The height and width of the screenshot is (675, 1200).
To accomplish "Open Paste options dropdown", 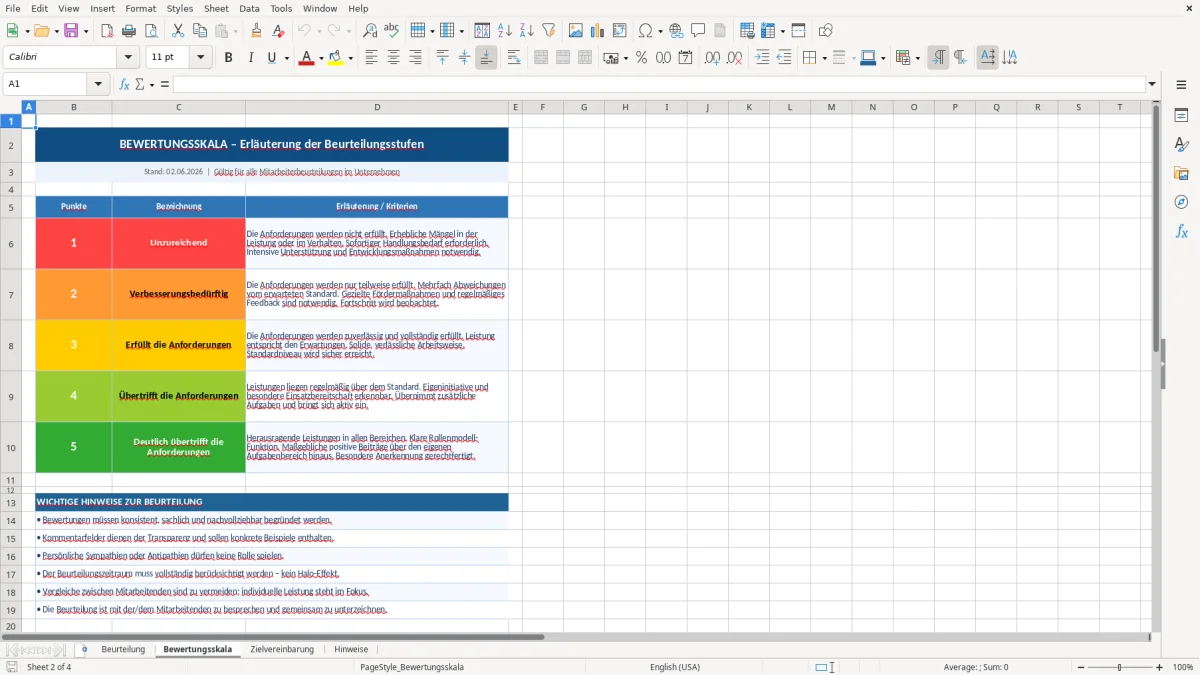I will point(235,31).
